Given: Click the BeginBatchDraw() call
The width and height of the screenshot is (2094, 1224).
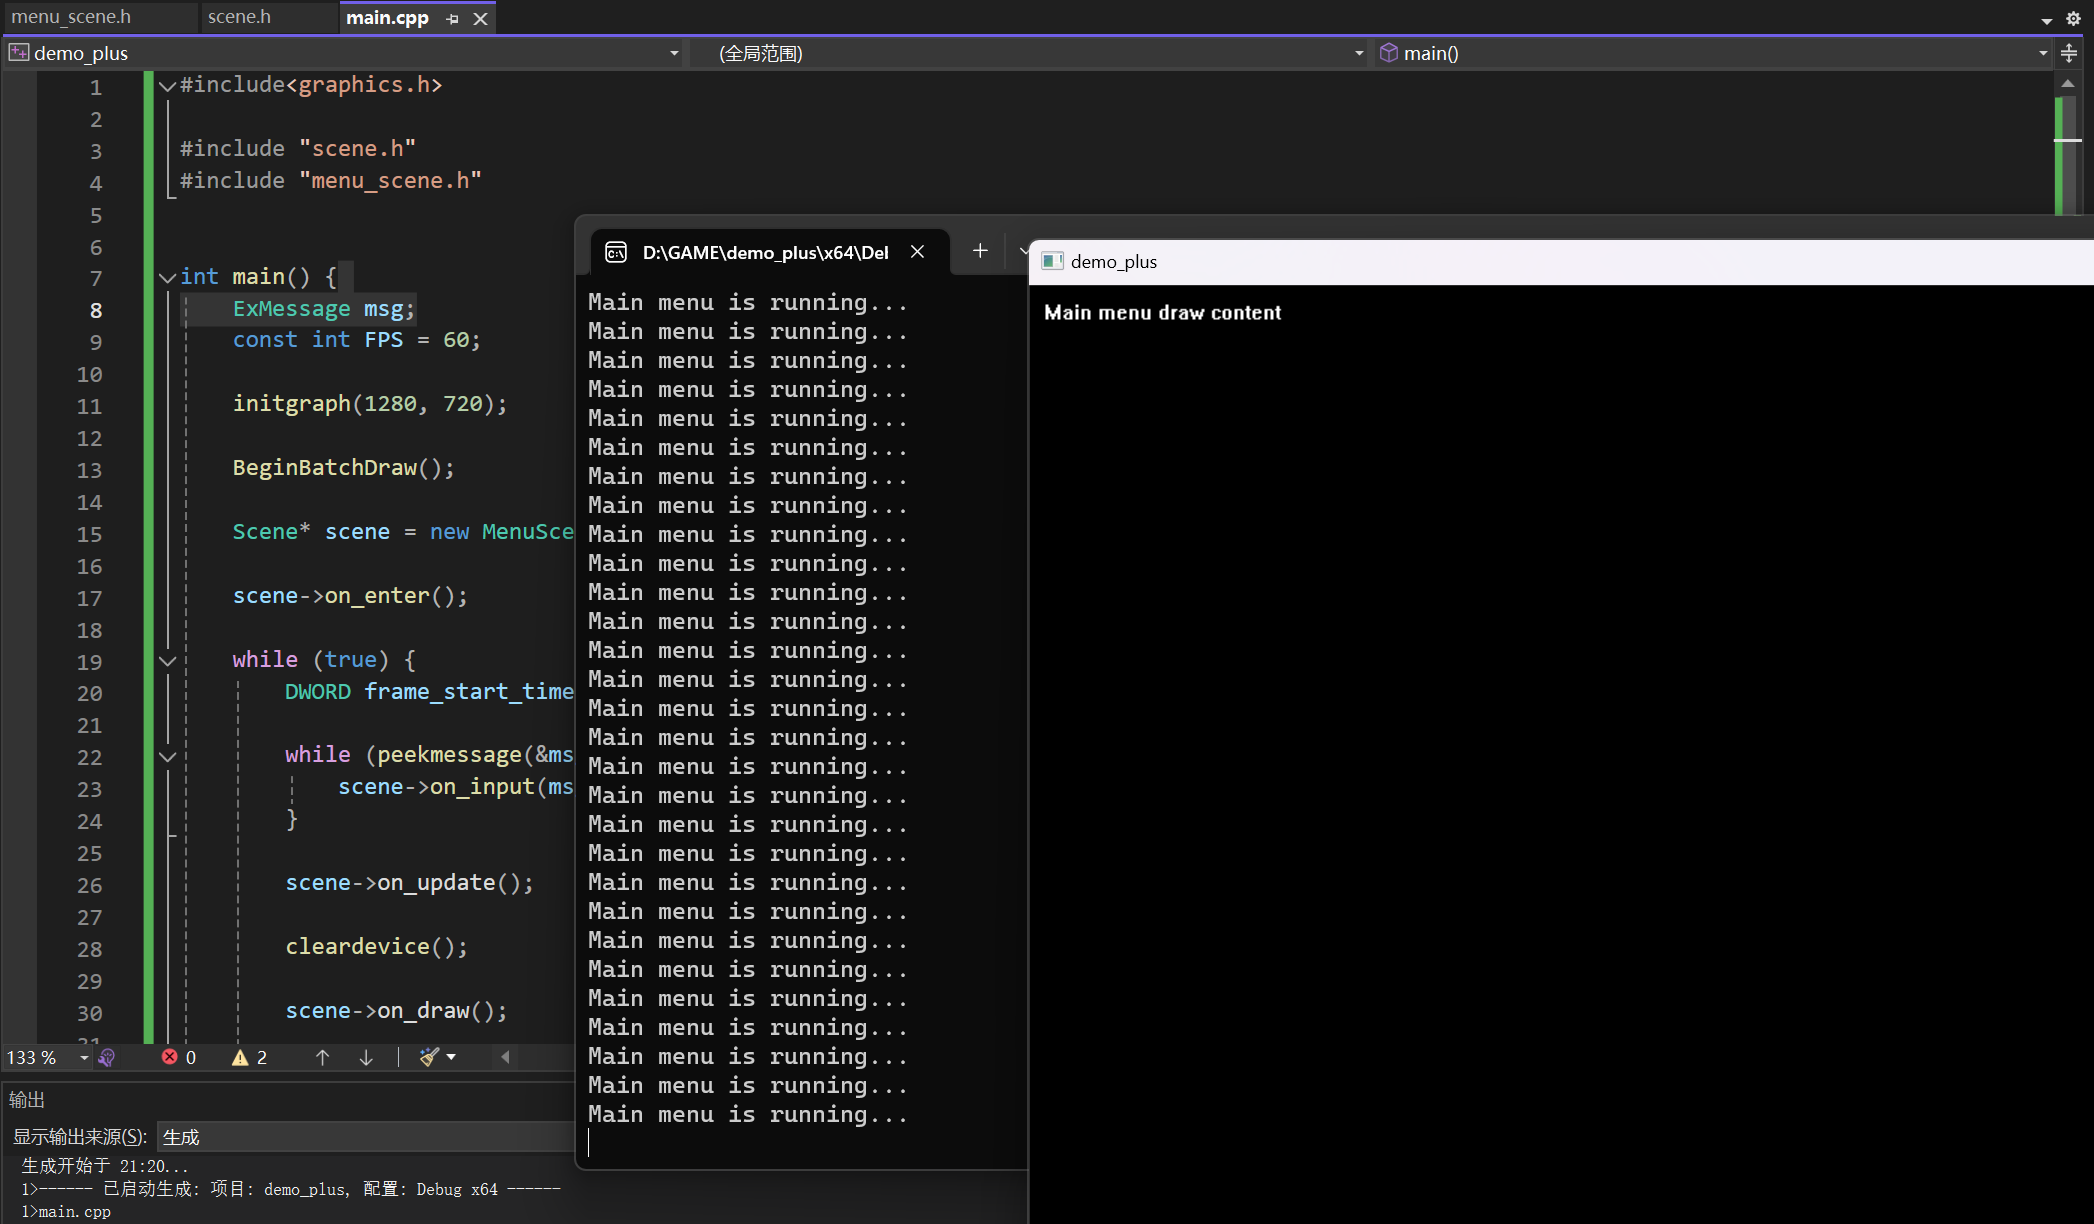Looking at the screenshot, I should click(x=343, y=468).
